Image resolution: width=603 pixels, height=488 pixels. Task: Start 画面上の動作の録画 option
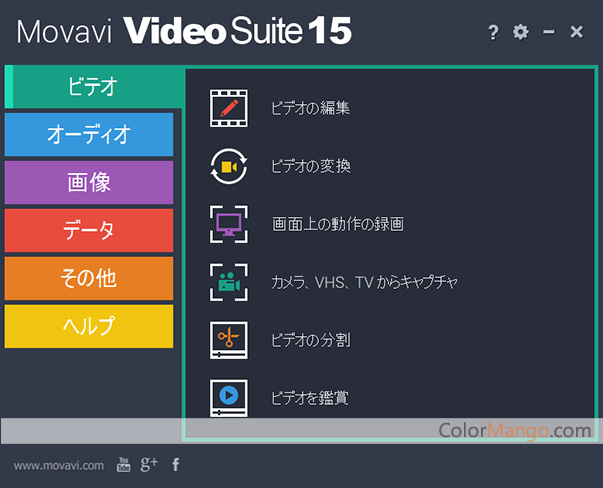click(338, 224)
